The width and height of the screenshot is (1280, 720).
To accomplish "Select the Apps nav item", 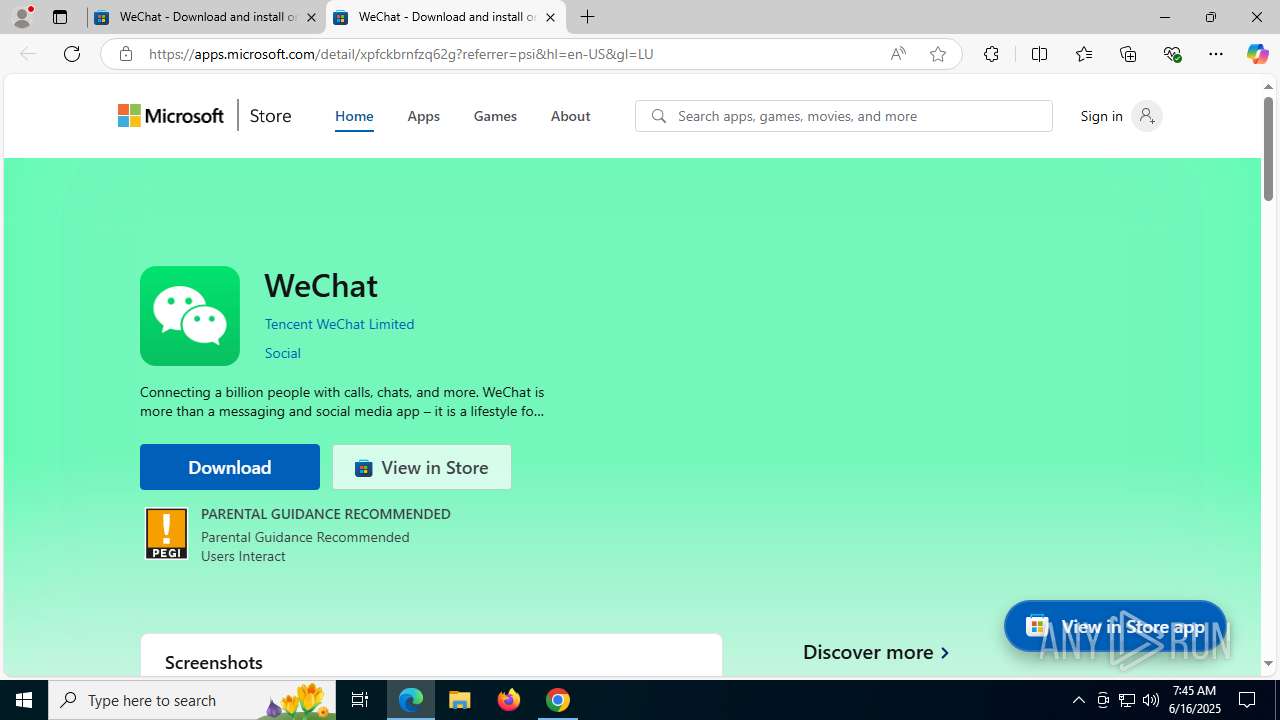I will tap(423, 116).
